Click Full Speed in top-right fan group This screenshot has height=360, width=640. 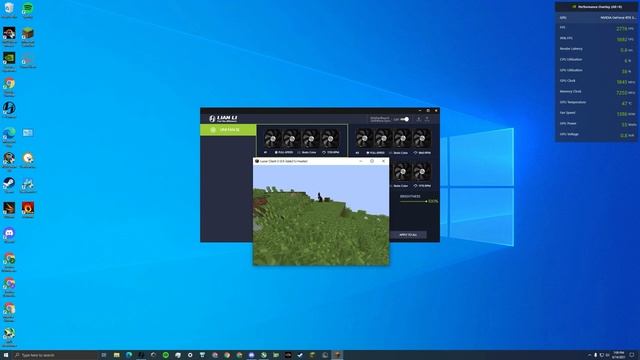click(x=376, y=153)
